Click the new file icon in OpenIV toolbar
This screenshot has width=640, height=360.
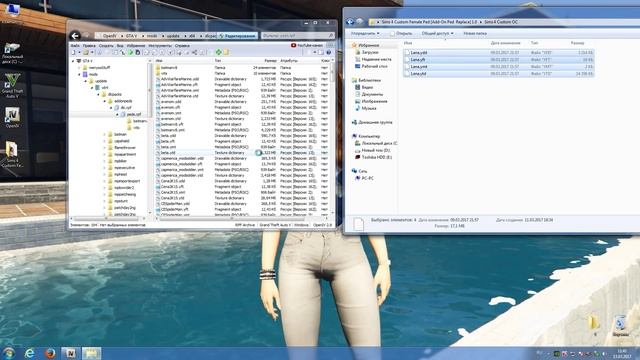pyautogui.click(x=73, y=52)
